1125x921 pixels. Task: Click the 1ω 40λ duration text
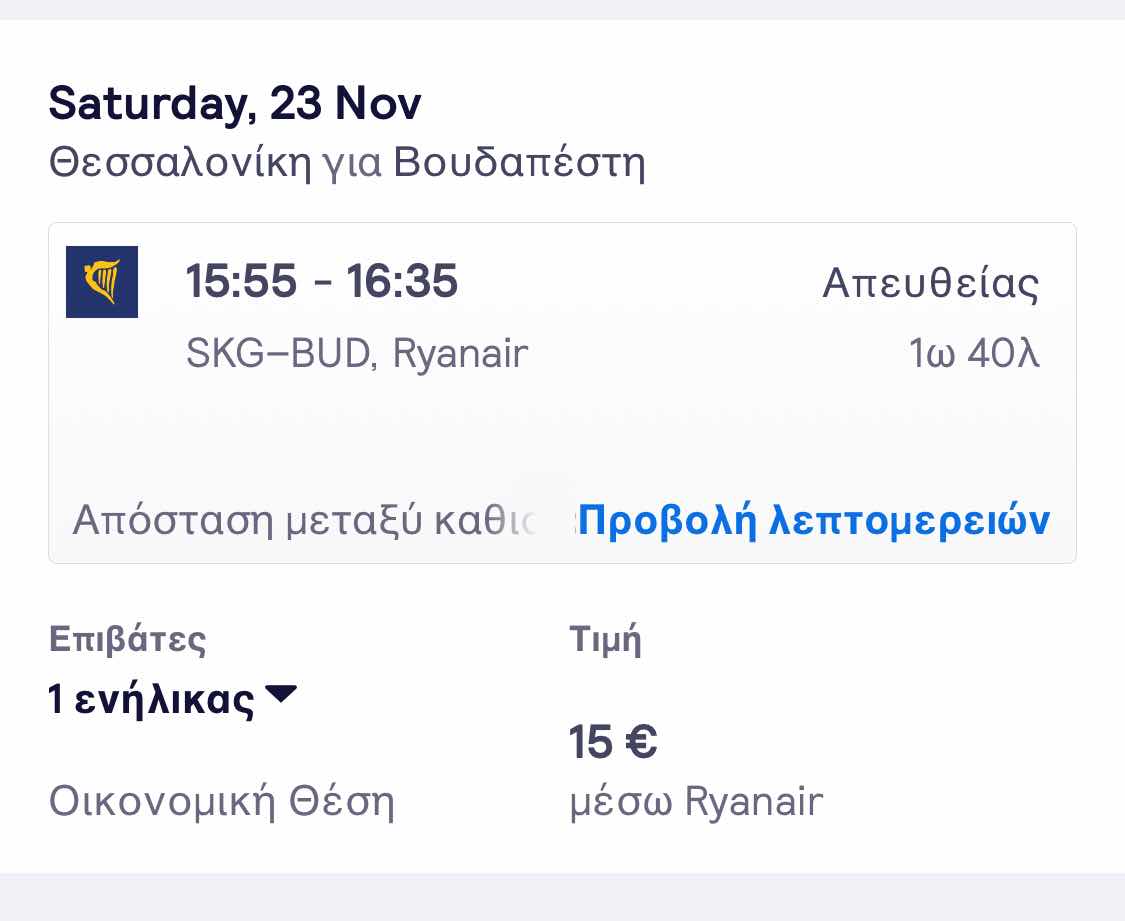pyautogui.click(x=974, y=355)
